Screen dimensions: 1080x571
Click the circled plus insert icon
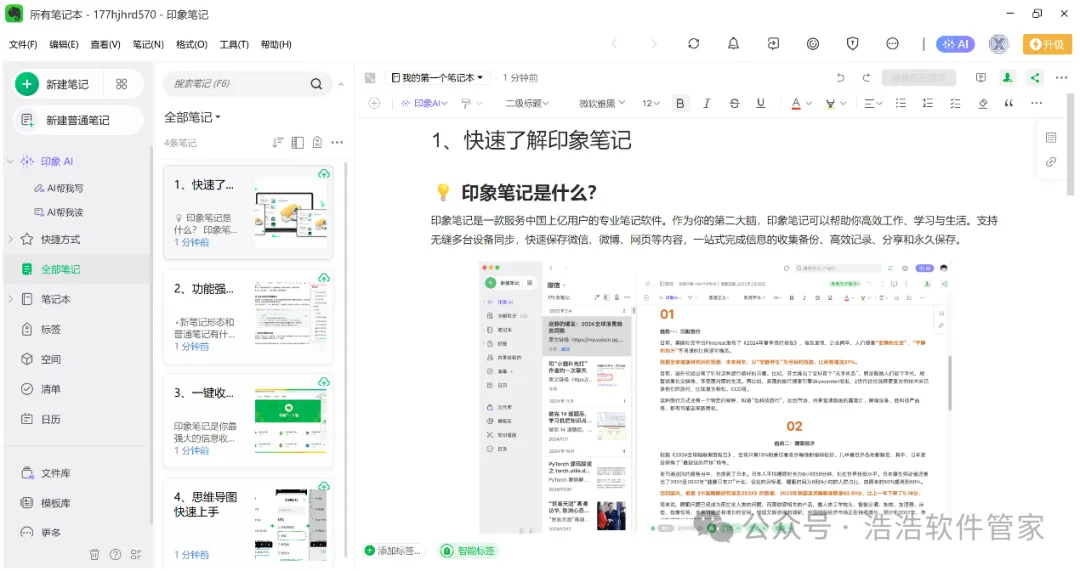tap(374, 103)
